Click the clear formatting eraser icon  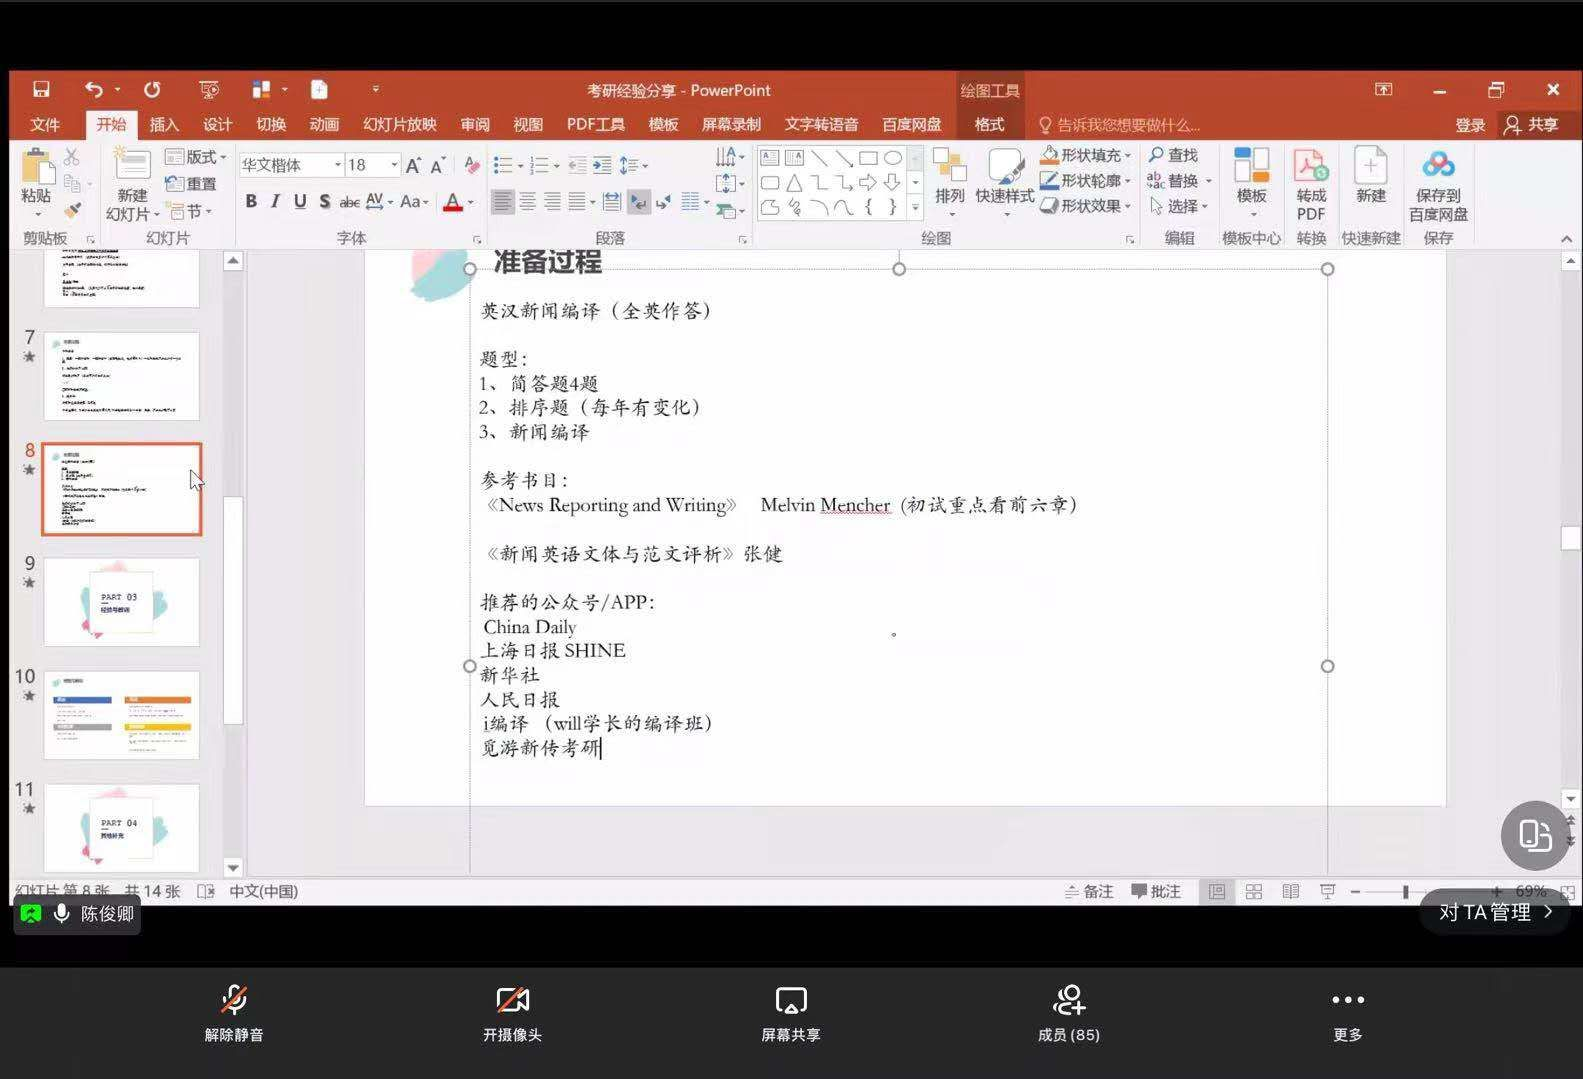coord(472,165)
